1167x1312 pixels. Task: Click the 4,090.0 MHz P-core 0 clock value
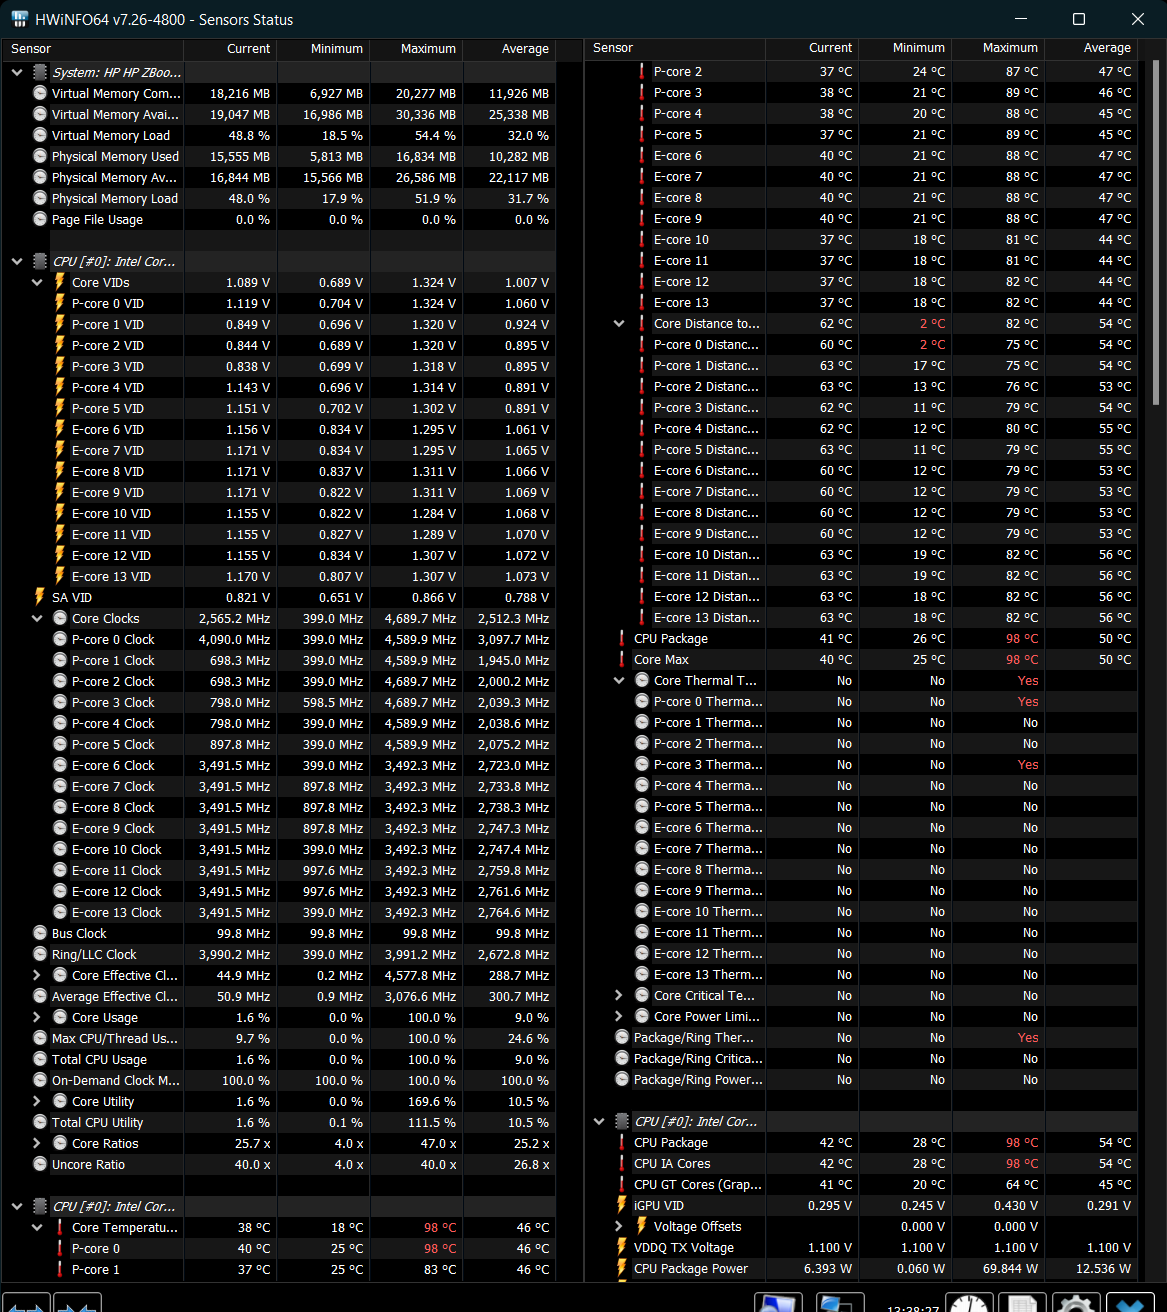(x=234, y=639)
